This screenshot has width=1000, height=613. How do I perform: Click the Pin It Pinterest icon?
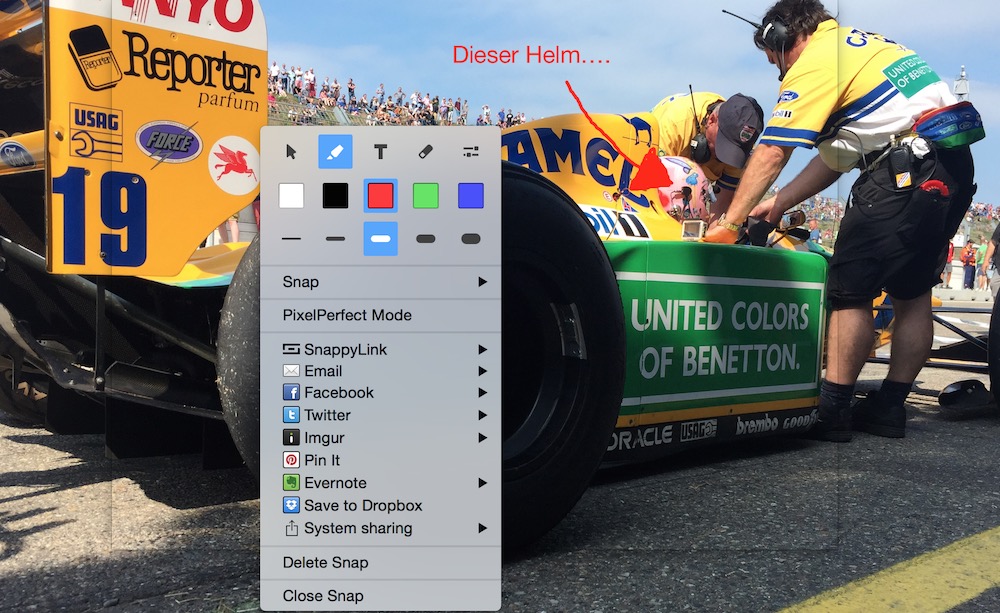[291, 460]
